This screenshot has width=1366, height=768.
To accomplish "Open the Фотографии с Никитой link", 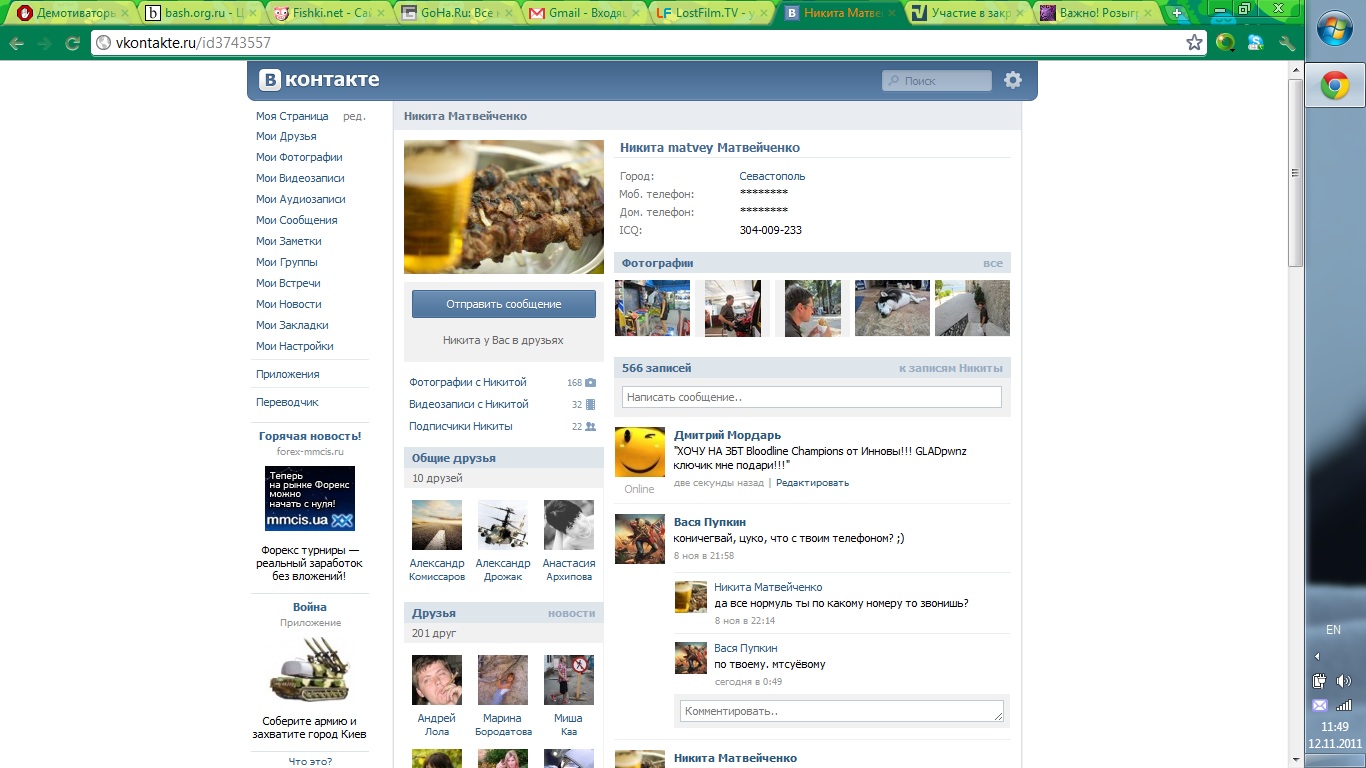I will [x=468, y=382].
